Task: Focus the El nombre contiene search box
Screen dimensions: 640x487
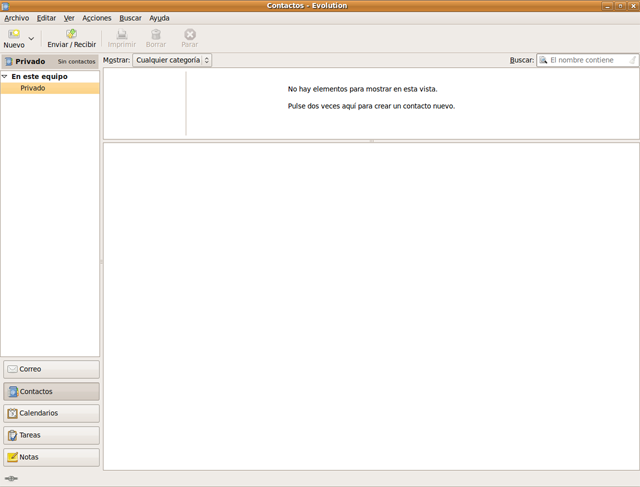Action: pos(586,60)
